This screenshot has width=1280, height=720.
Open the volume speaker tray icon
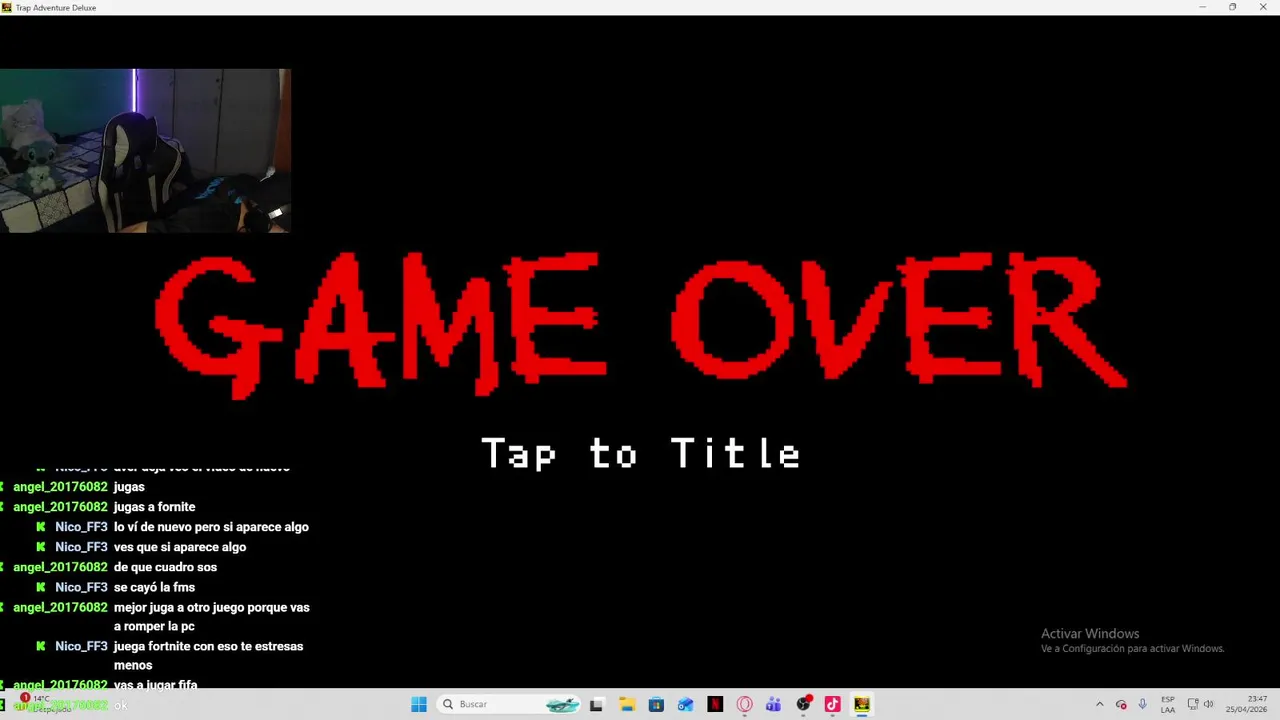1209,704
